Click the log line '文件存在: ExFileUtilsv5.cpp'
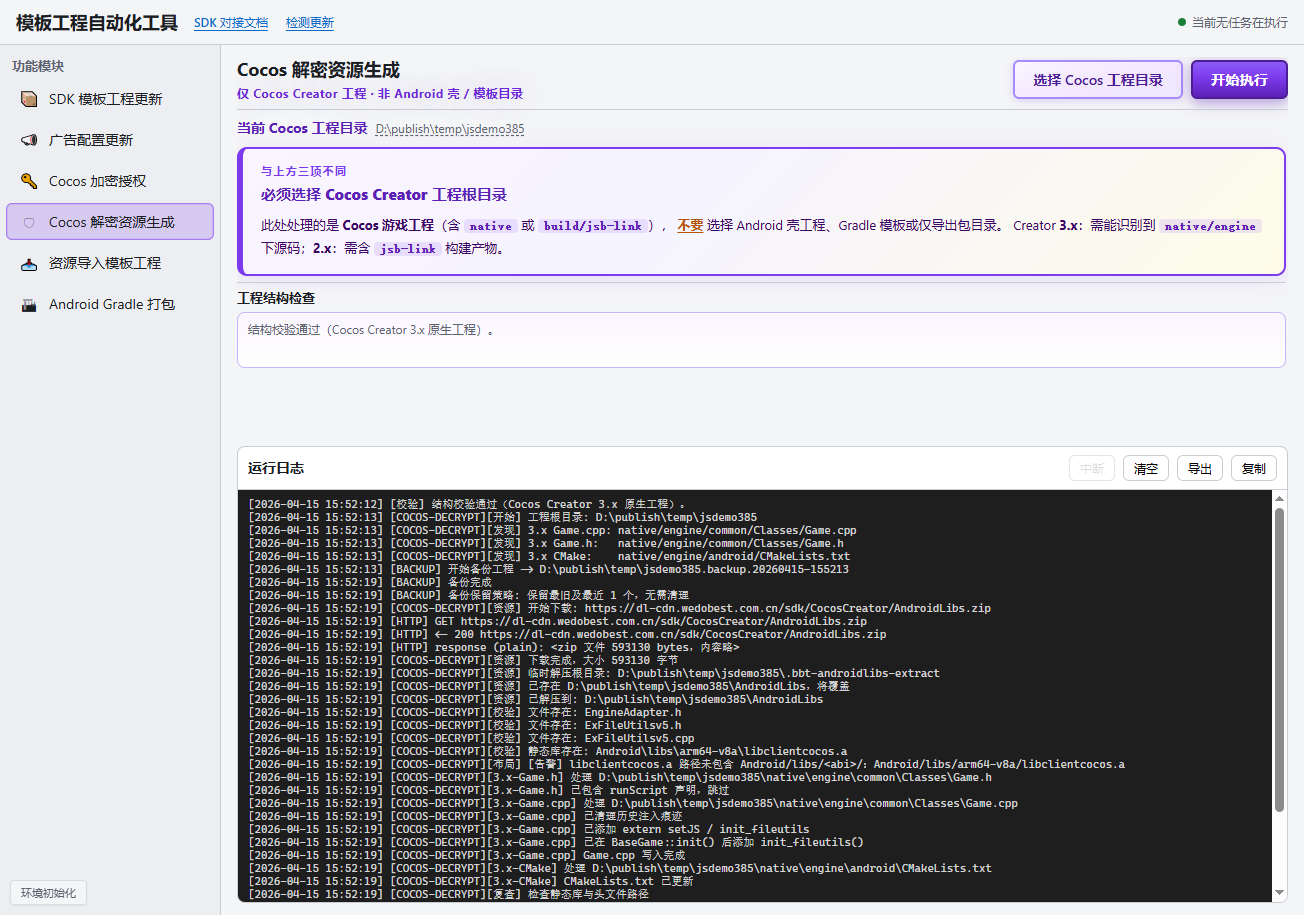This screenshot has height=915, width=1304. tap(471, 738)
